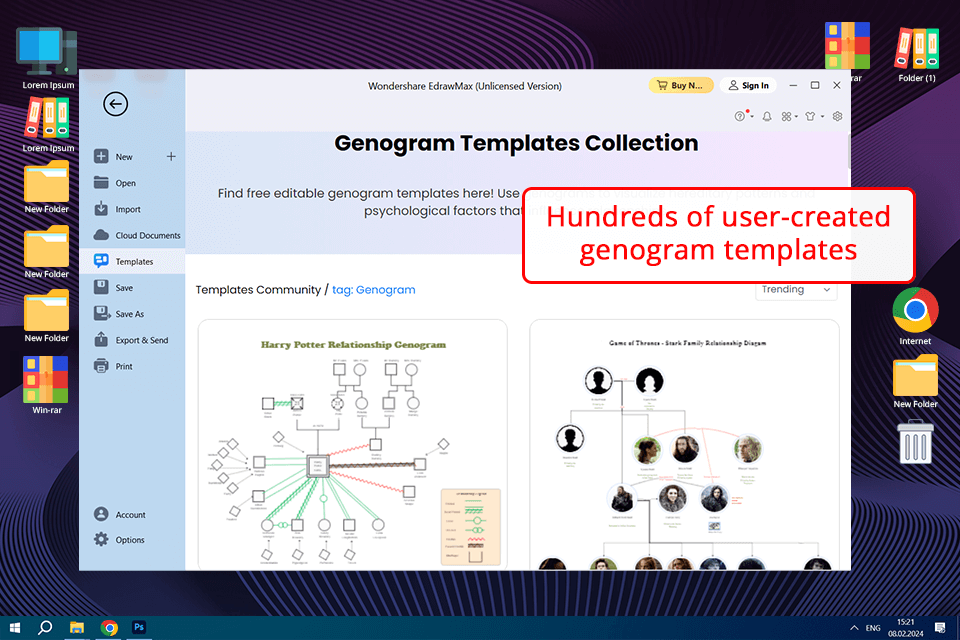960x640 pixels.
Task: Go back using the circular arrow button
Action: click(115, 104)
